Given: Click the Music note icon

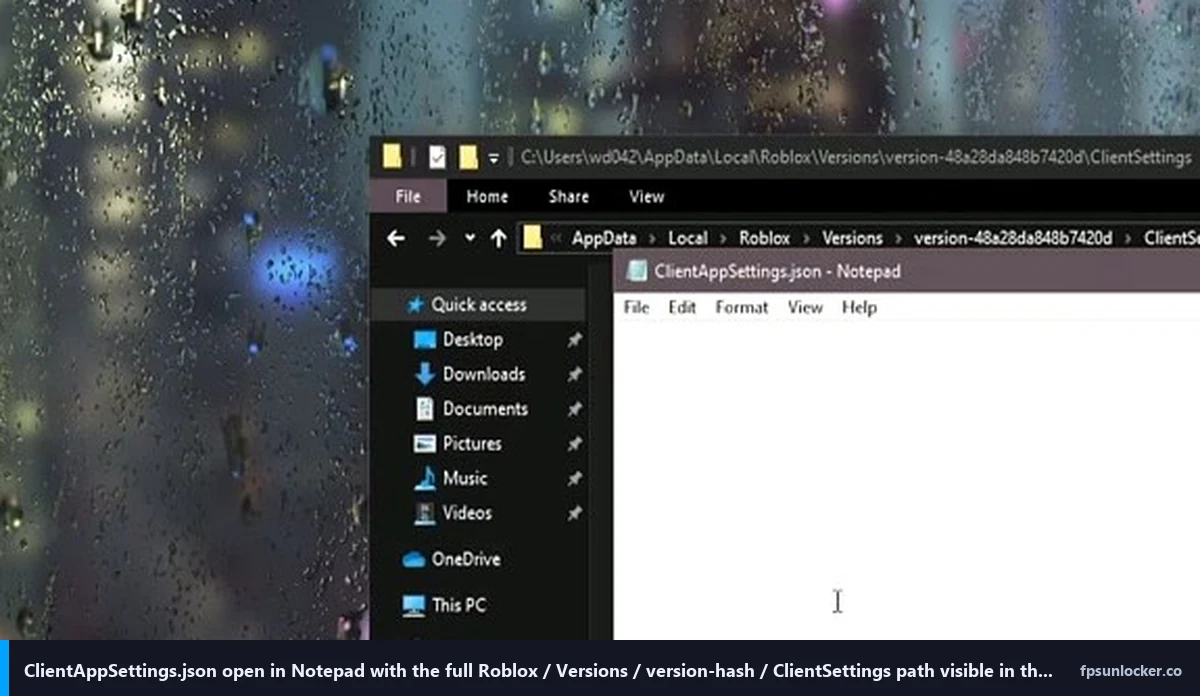Looking at the screenshot, I should tap(425, 478).
